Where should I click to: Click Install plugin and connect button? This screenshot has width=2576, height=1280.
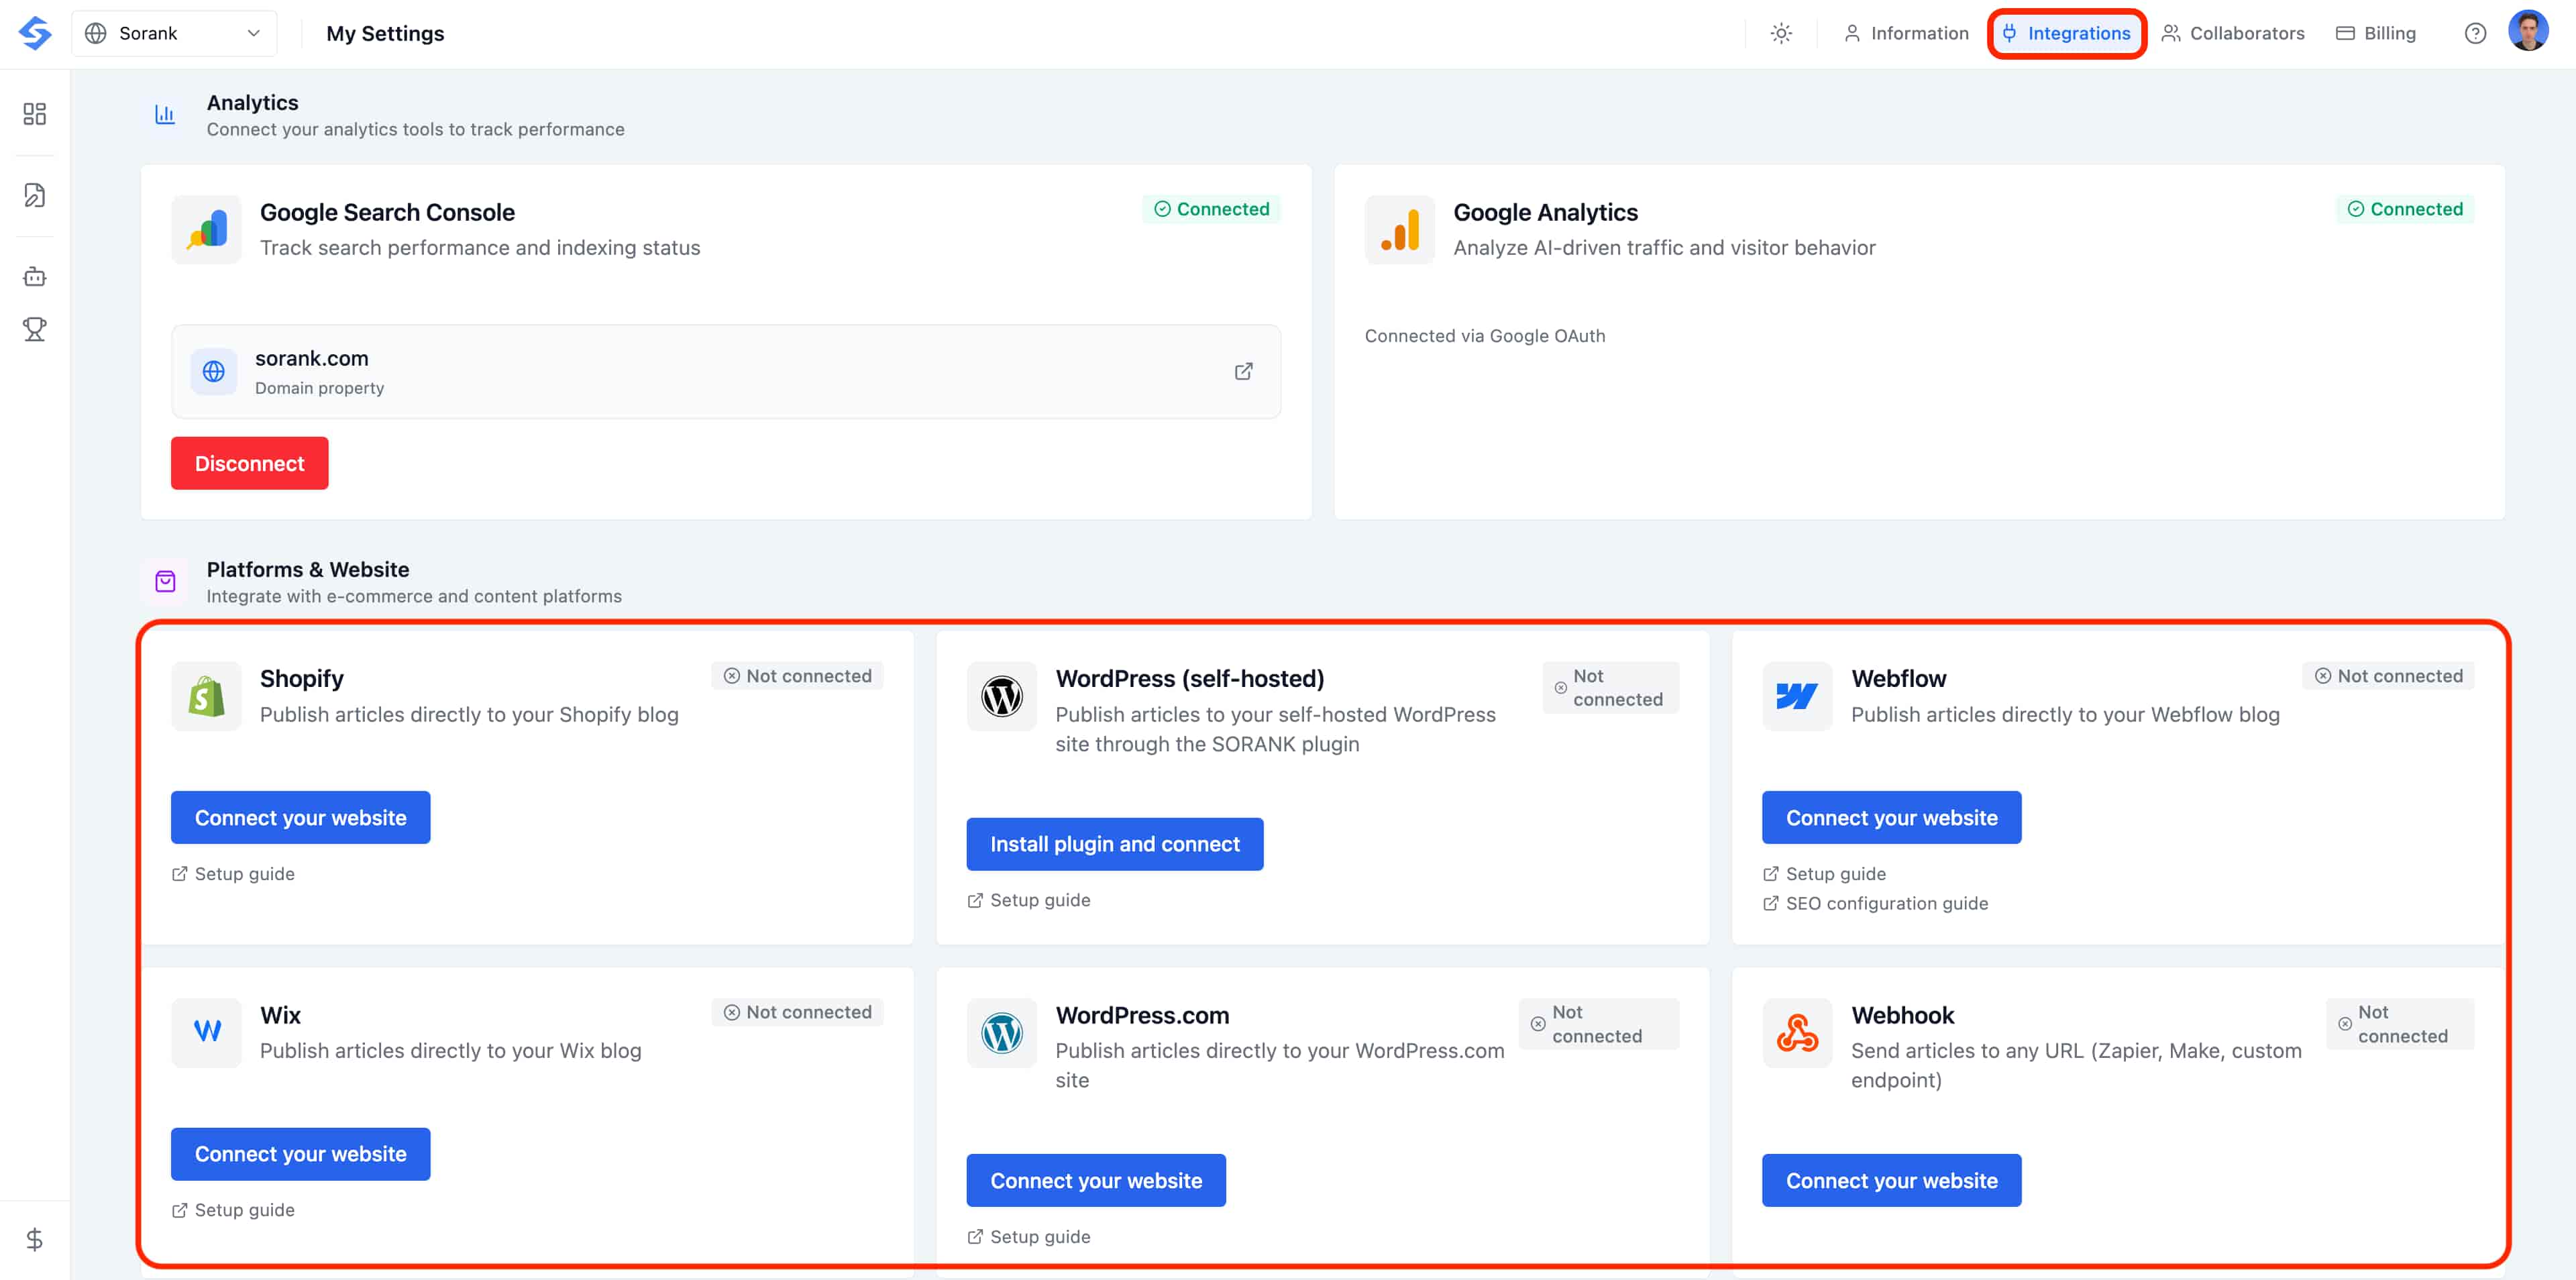[x=1114, y=844]
